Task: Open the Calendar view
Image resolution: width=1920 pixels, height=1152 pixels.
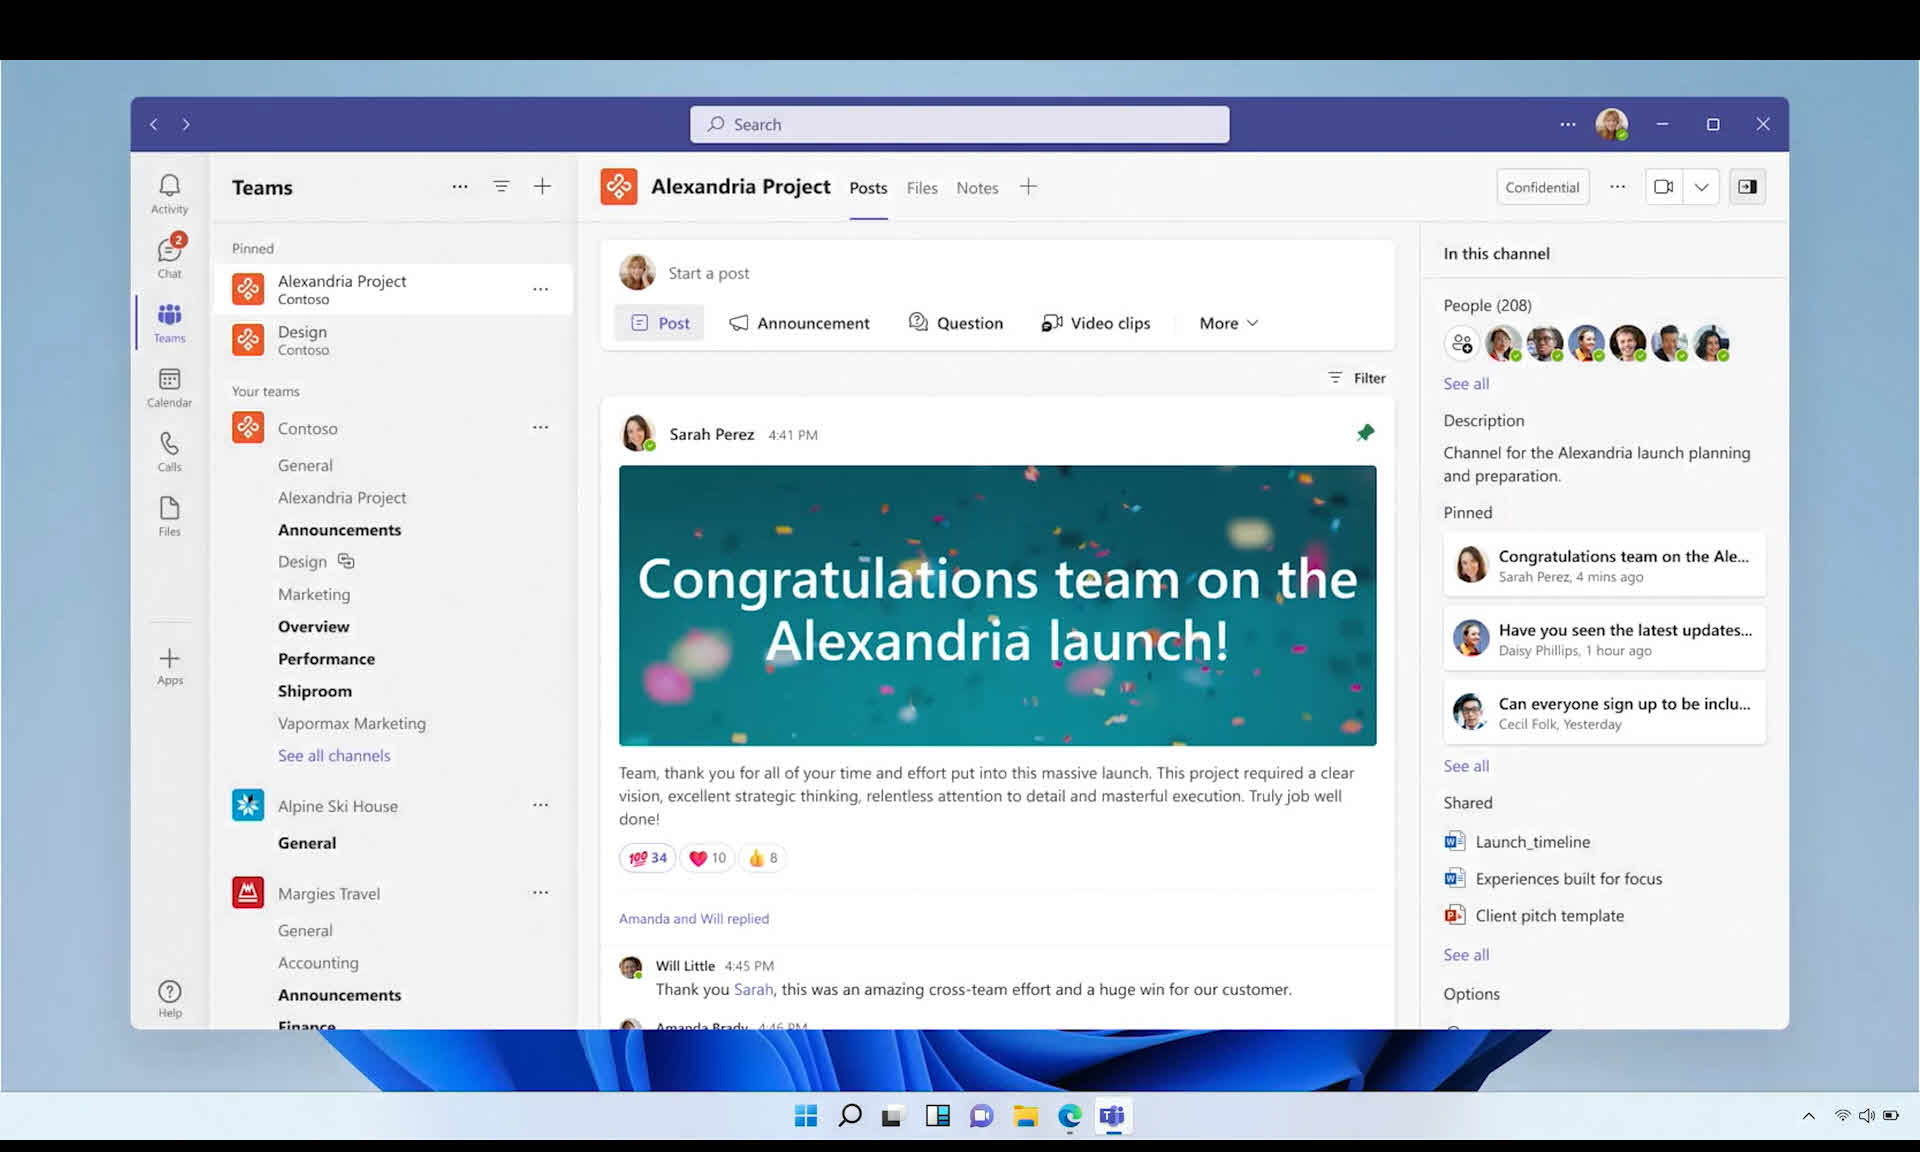Action: [x=169, y=387]
